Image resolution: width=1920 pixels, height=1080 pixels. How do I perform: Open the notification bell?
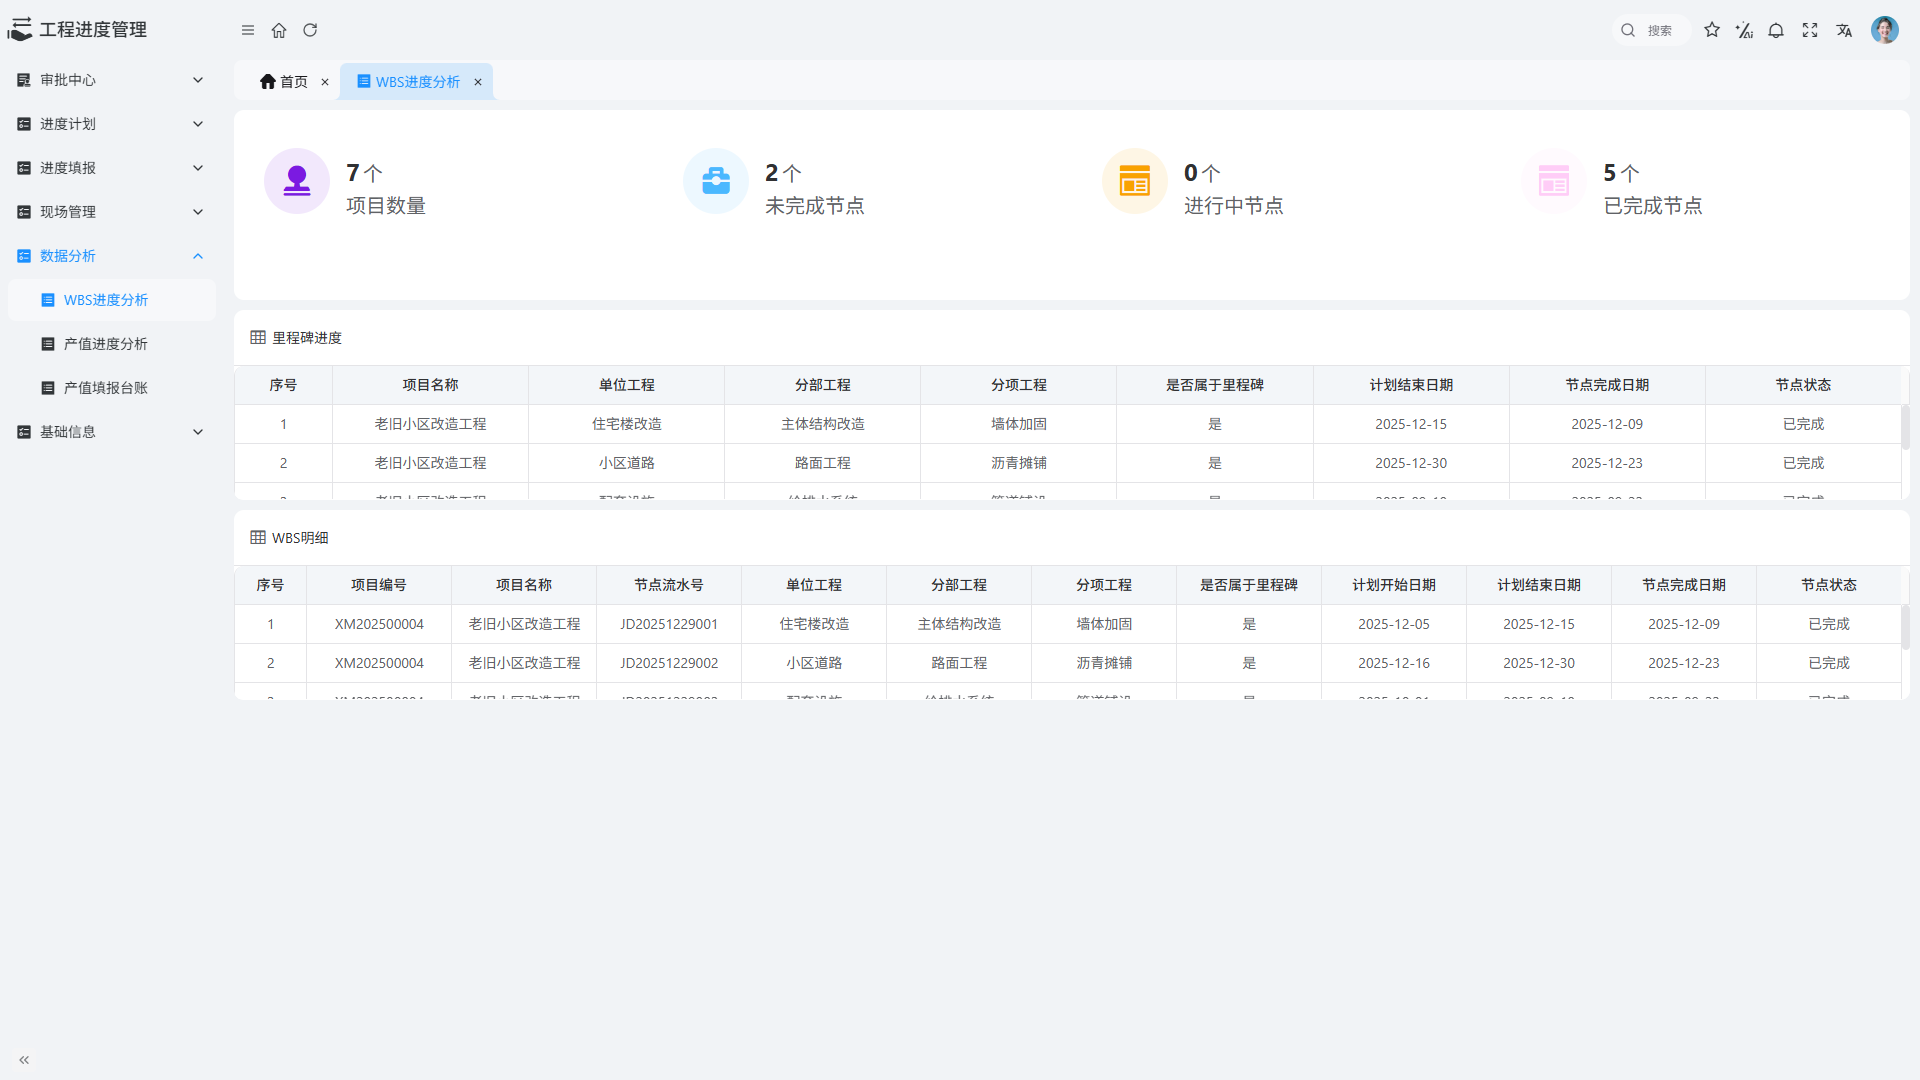pyautogui.click(x=1776, y=30)
